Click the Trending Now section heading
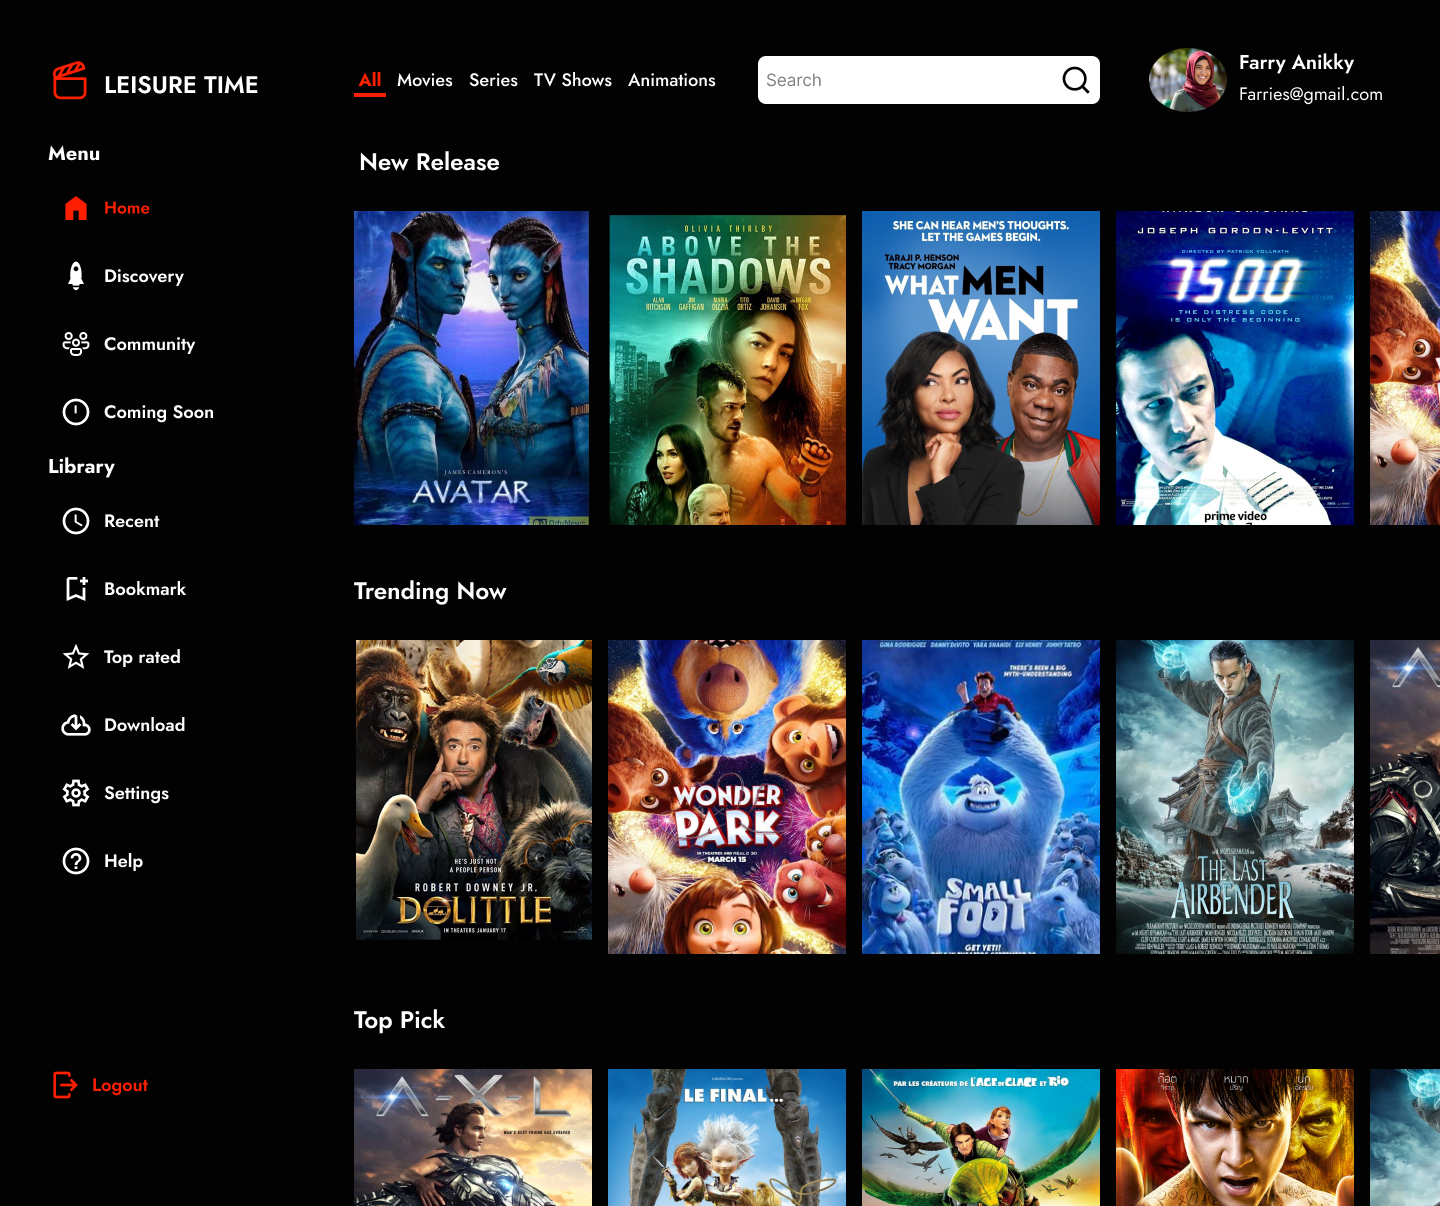1440x1206 pixels. pos(430,591)
